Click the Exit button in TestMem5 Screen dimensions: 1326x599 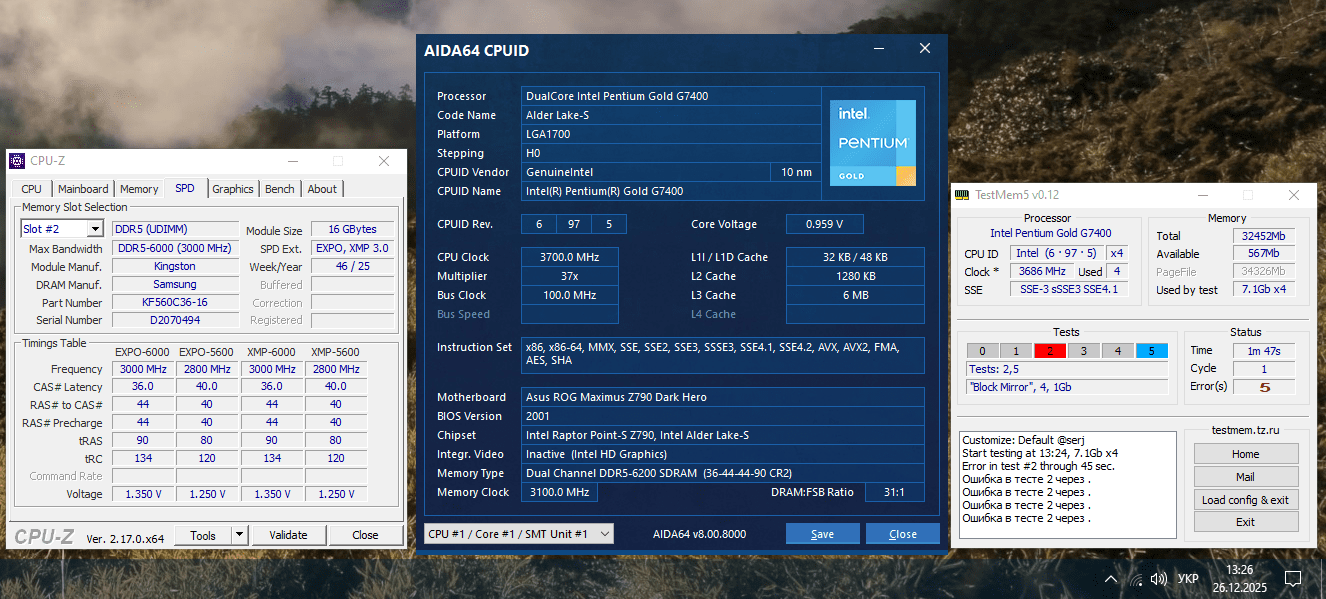pos(1245,522)
